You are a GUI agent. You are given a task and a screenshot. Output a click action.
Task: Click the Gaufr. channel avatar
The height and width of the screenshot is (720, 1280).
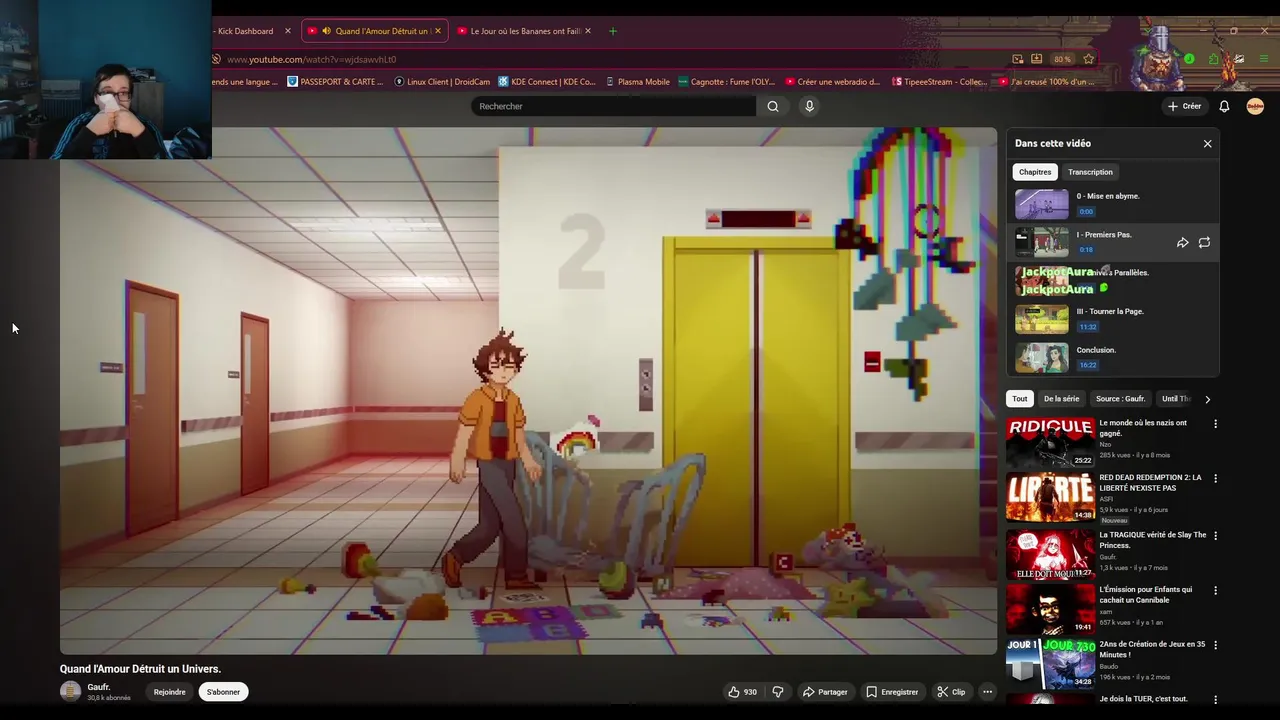click(70, 691)
